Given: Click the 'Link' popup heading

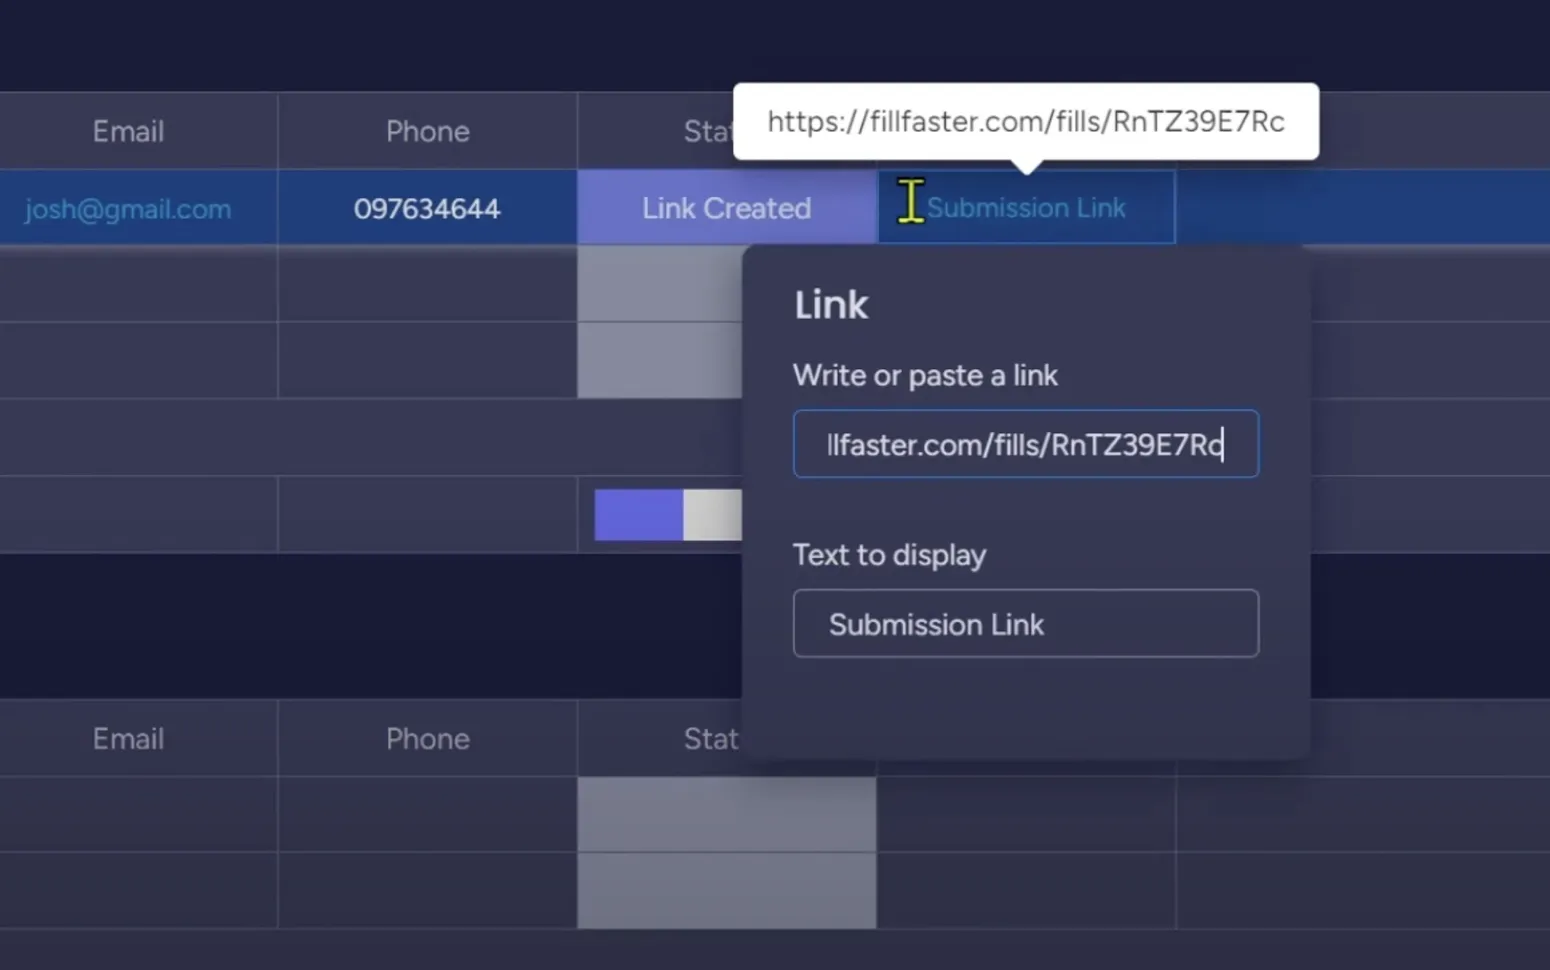Looking at the screenshot, I should pyautogui.click(x=831, y=305).
